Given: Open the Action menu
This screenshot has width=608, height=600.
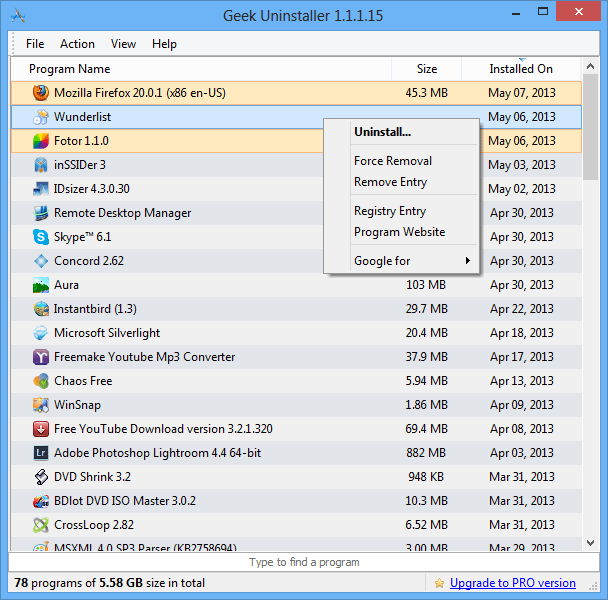Looking at the screenshot, I should coord(77,44).
